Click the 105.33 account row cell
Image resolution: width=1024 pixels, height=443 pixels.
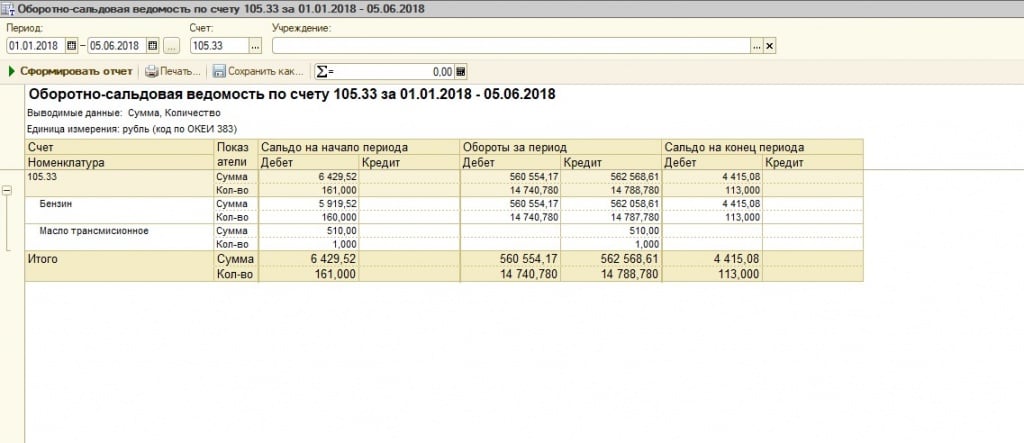(42, 176)
